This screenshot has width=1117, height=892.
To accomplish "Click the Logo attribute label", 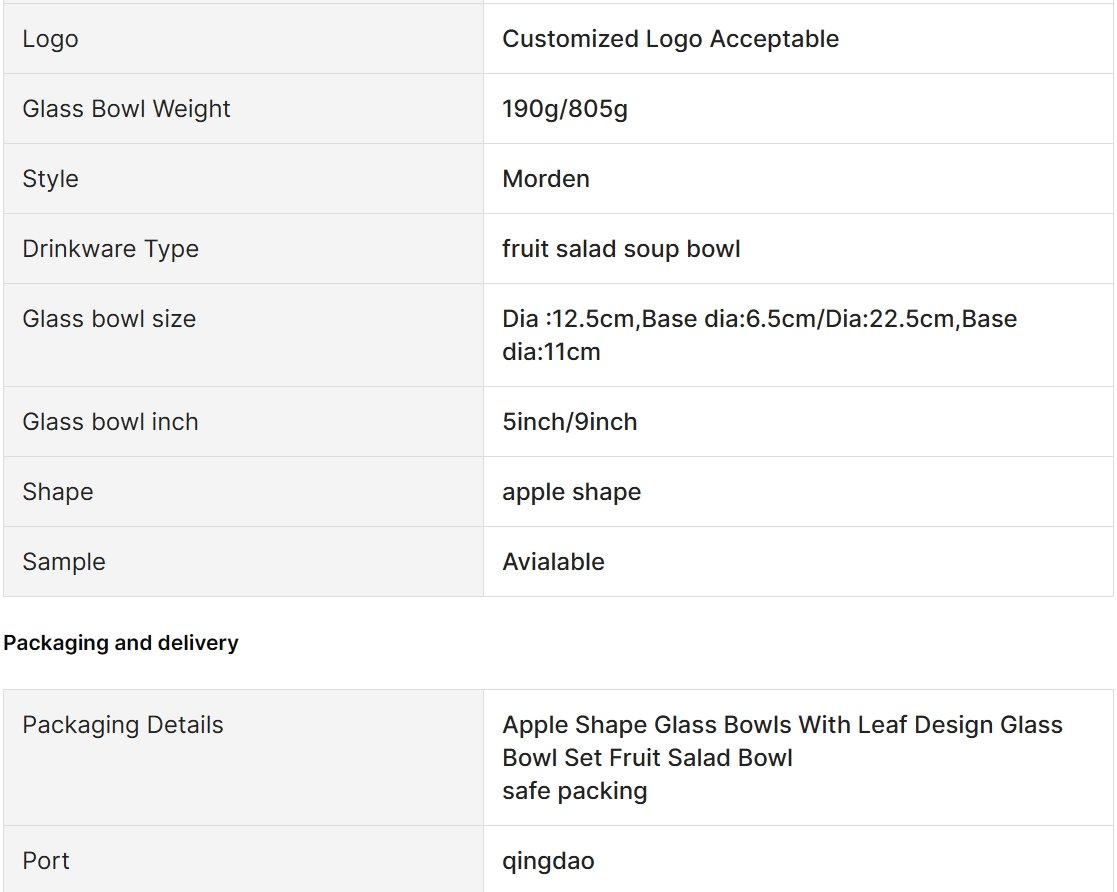I will pyautogui.click(x=50, y=39).
